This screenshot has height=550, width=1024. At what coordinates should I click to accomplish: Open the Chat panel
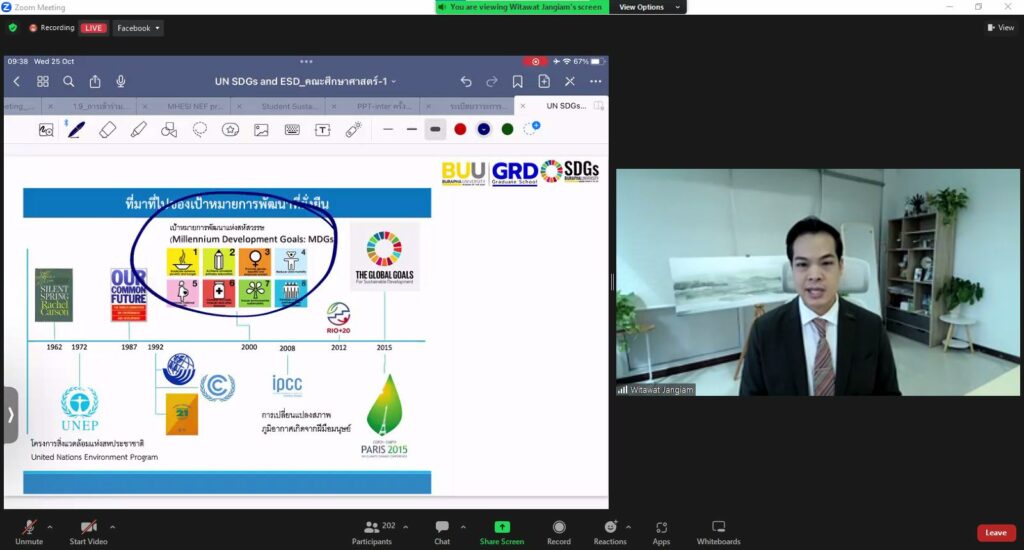point(442,530)
